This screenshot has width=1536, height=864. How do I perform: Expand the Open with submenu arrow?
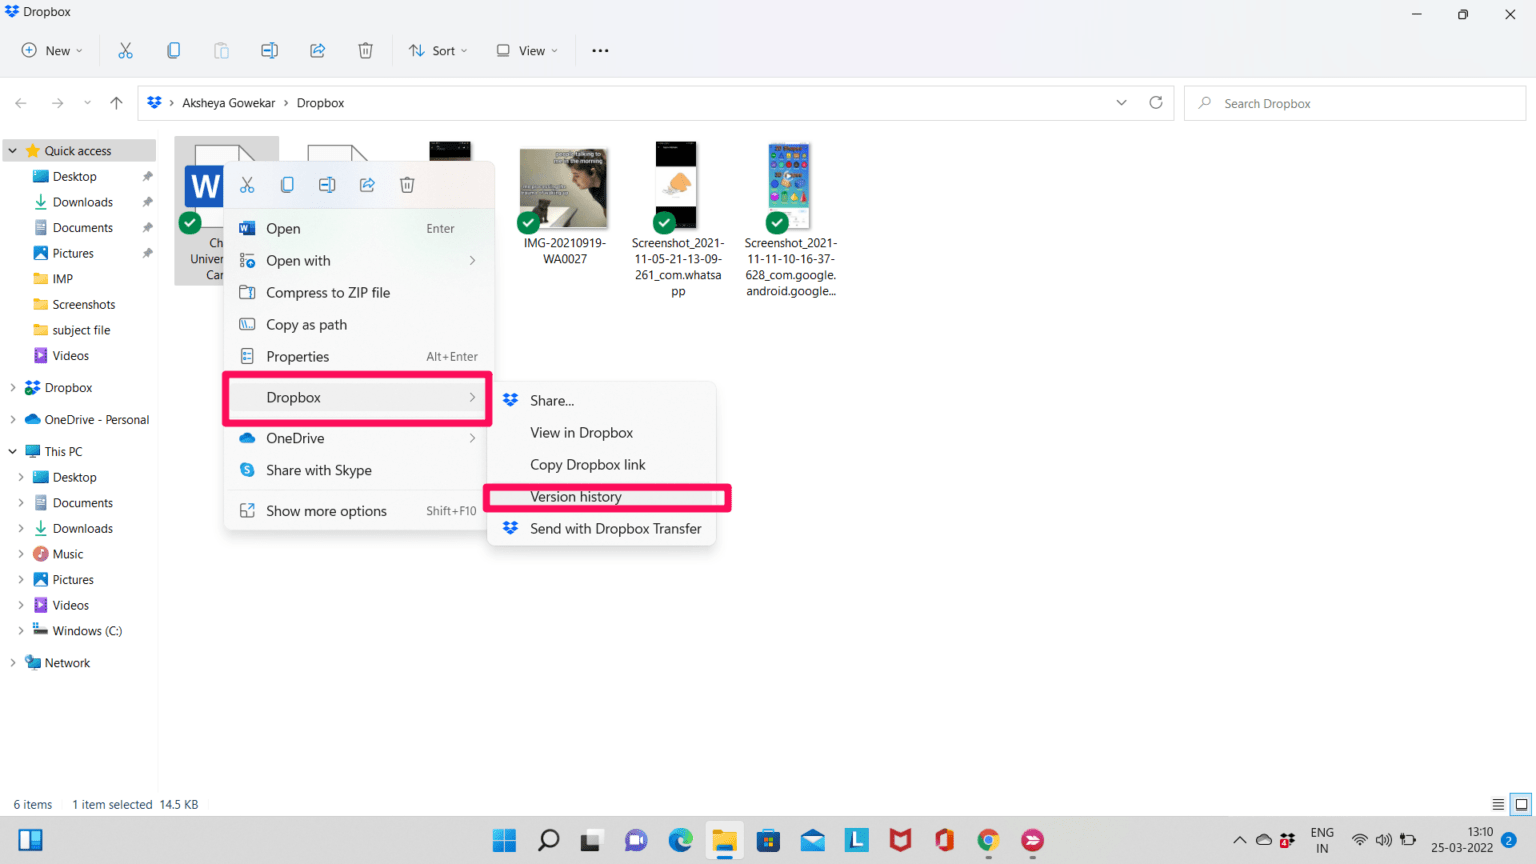[472, 260]
